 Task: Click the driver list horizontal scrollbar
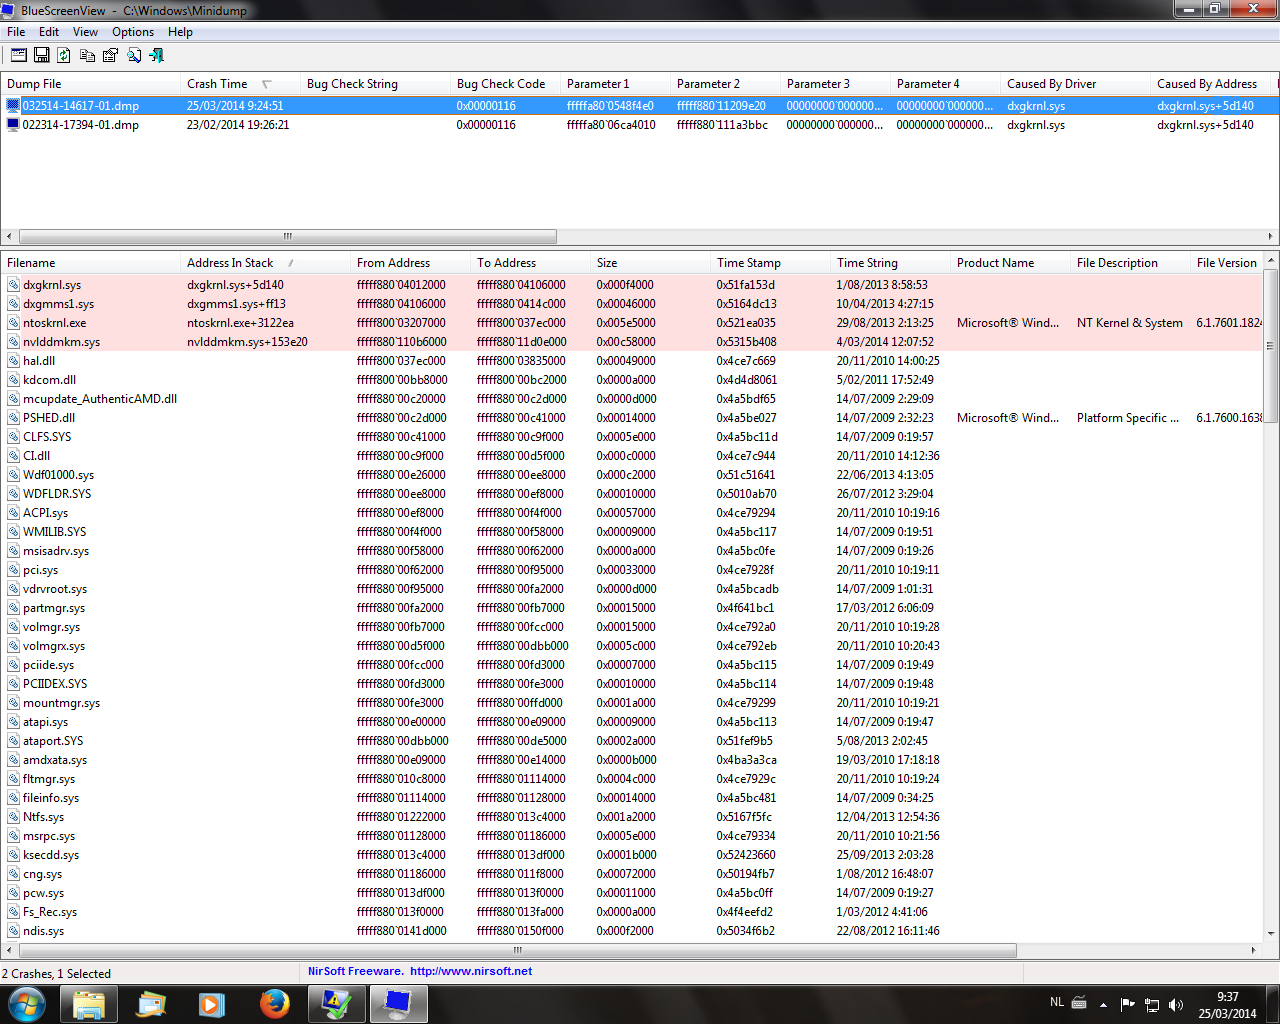tap(517, 950)
